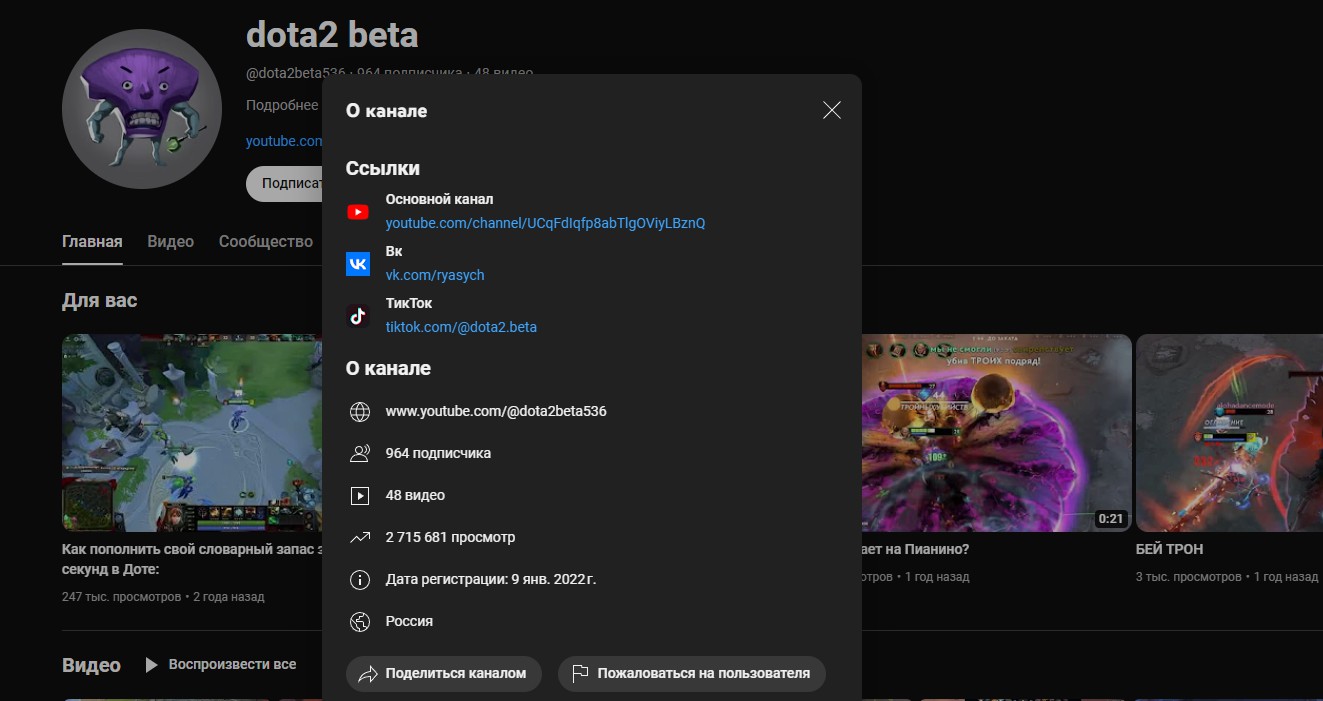Click the registration date info icon

pos(360,580)
